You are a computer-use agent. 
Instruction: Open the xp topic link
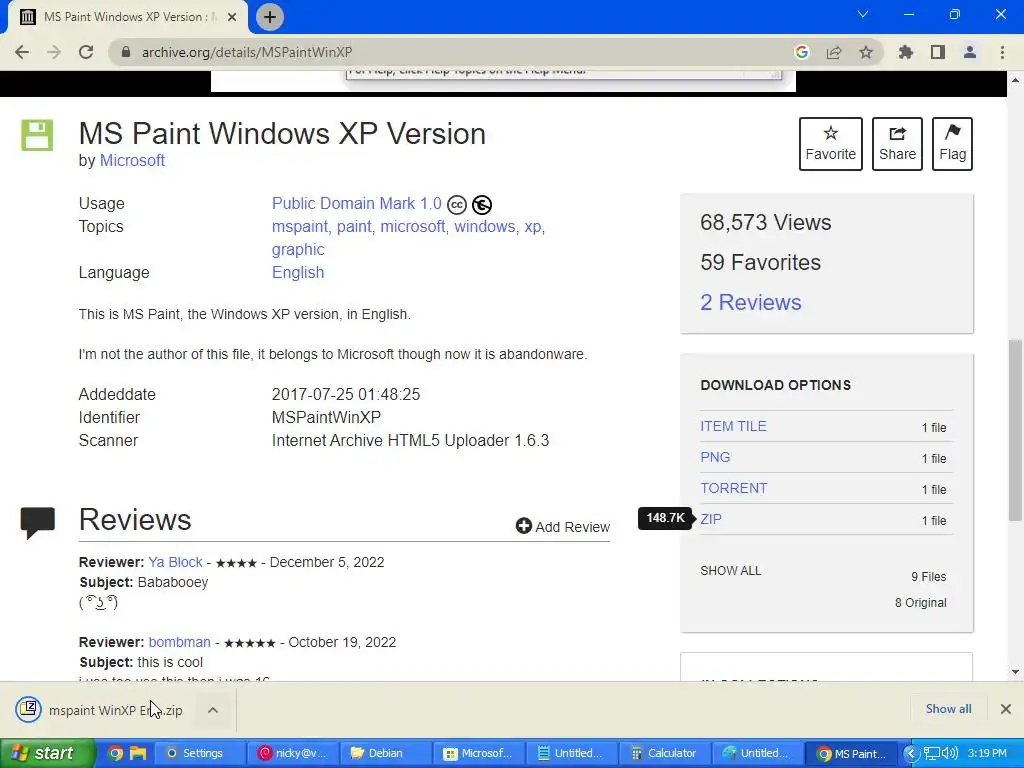pyautogui.click(x=532, y=227)
